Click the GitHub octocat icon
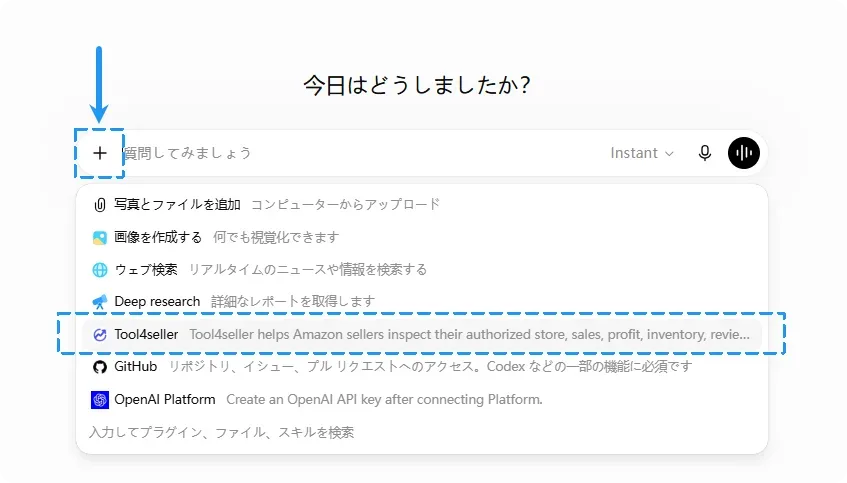The width and height of the screenshot is (847, 483). (100, 367)
